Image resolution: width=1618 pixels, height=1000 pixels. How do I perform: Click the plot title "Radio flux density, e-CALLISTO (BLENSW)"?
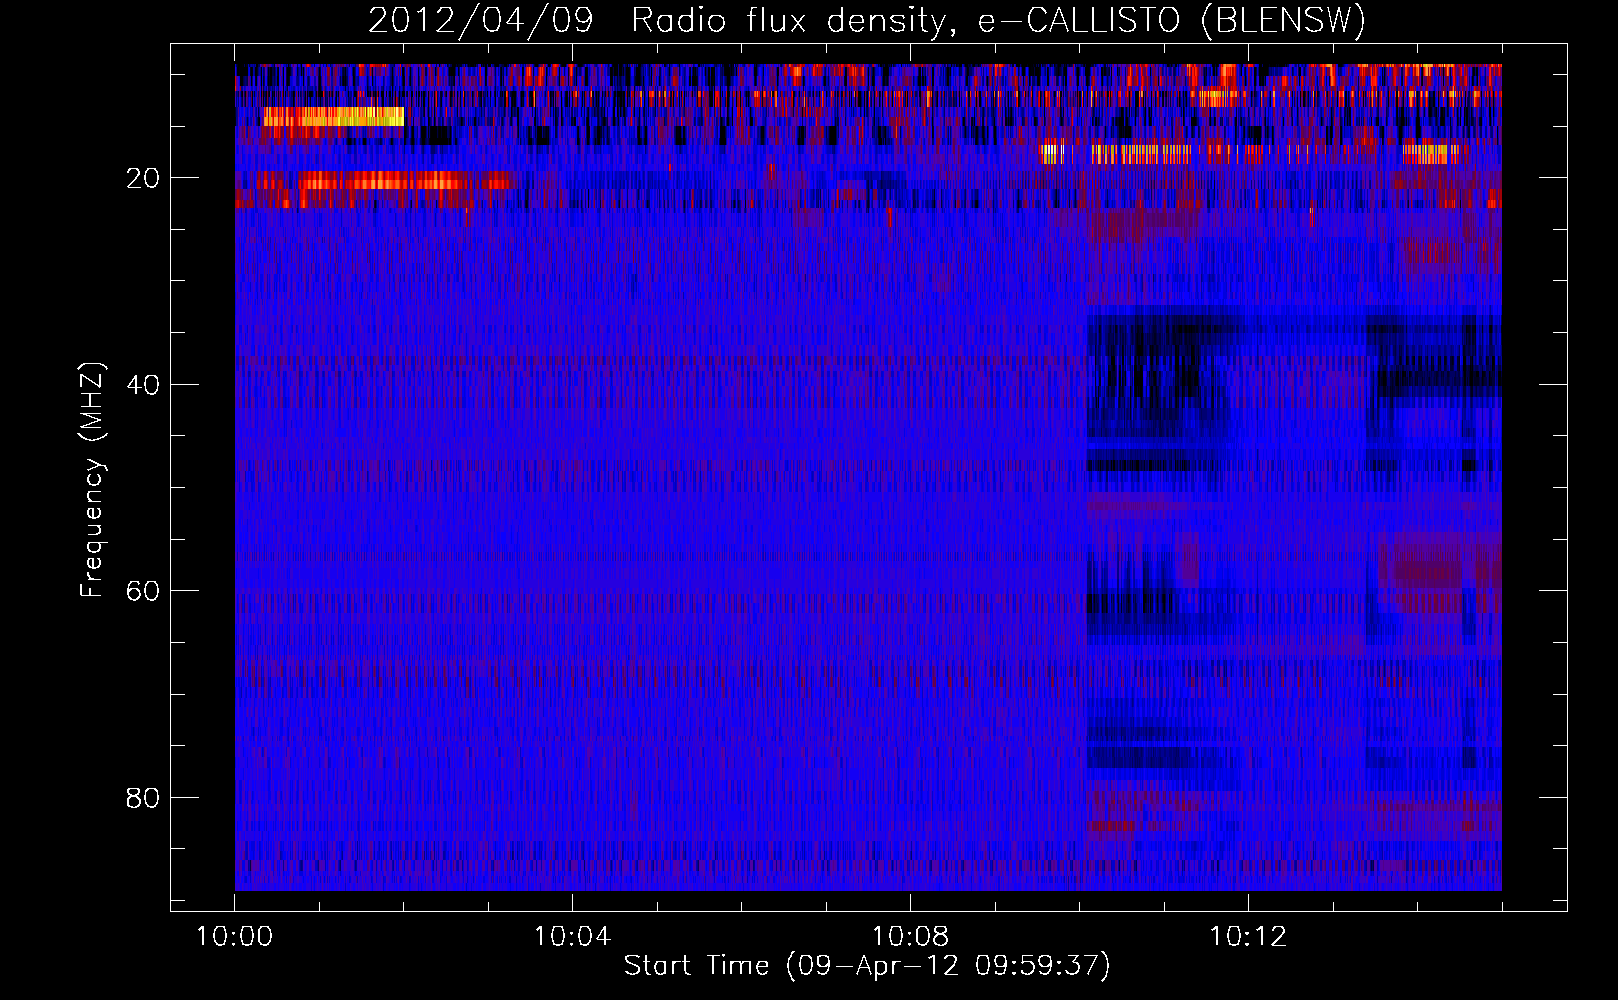tap(998, 20)
